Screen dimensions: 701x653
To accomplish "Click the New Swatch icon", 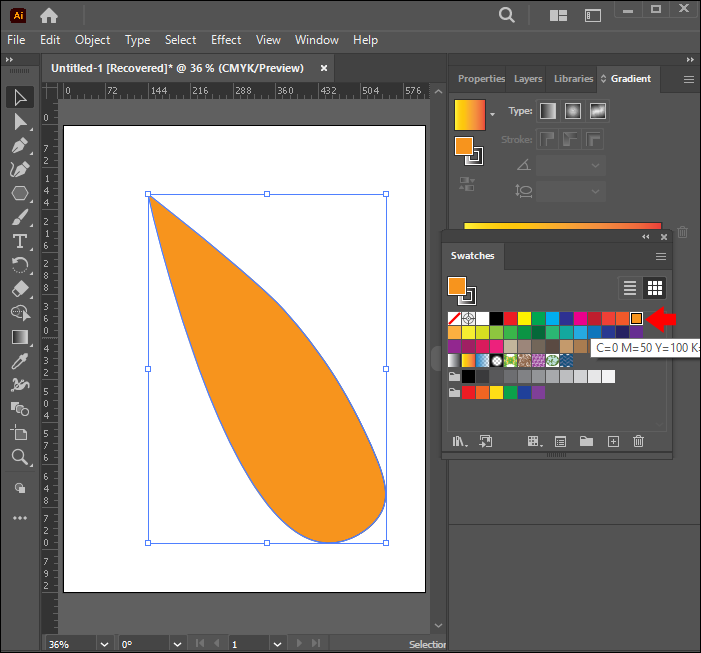I will coord(613,441).
